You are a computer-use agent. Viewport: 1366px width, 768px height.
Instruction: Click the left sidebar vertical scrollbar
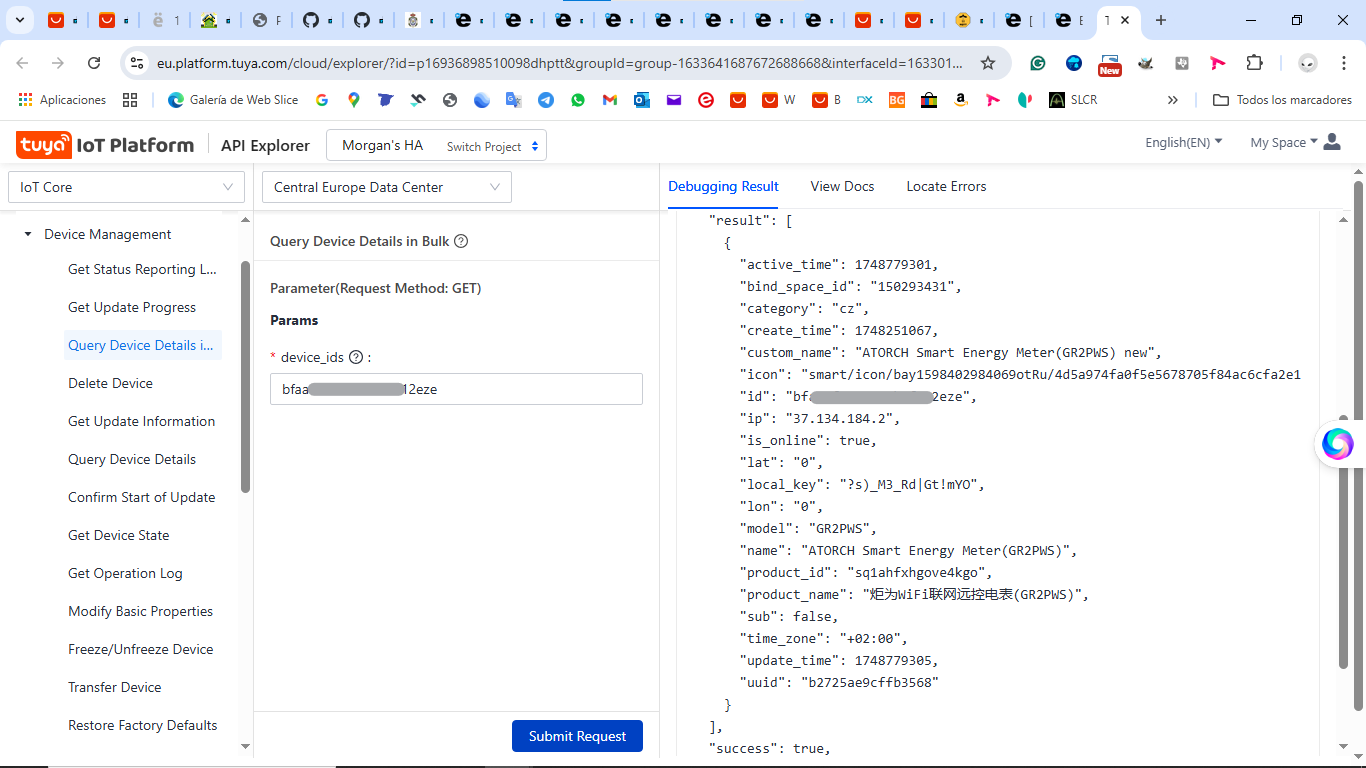(246, 377)
